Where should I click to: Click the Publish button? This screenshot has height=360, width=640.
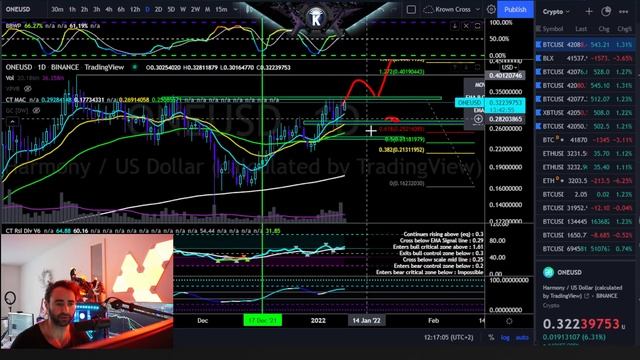click(x=515, y=9)
